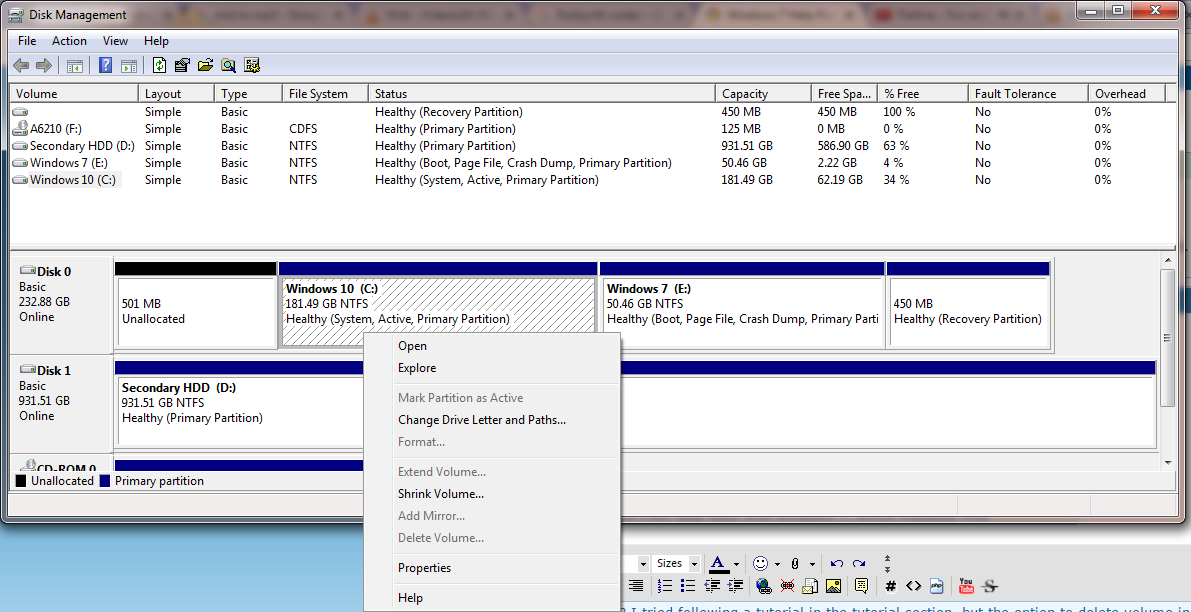Screen dimensions: 1191x612
Task: Select the Secondary HDD (D:) row in volume list
Action: [x=589, y=146]
